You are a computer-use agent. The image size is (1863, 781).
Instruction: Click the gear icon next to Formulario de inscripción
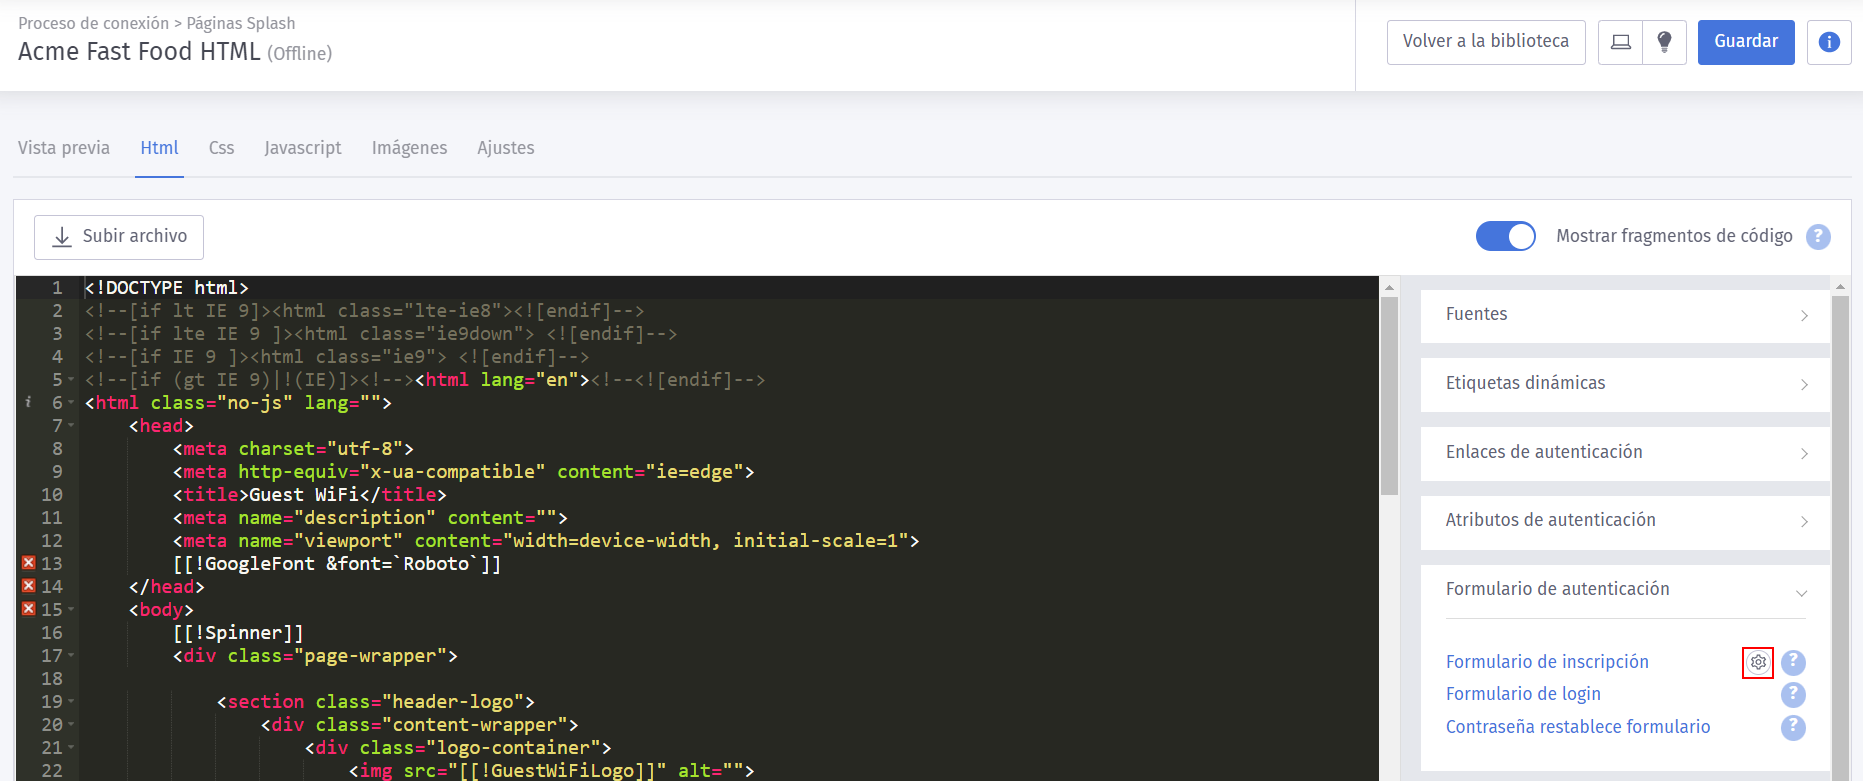(x=1758, y=662)
